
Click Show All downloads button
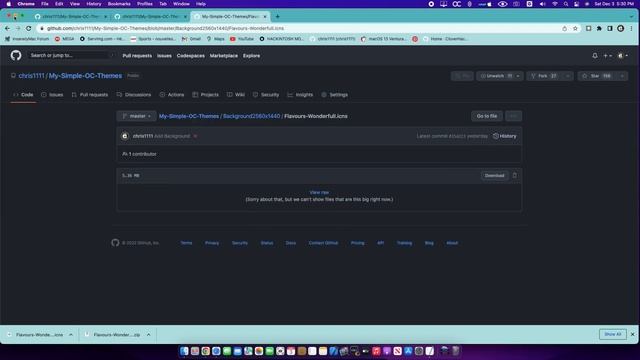click(613, 334)
